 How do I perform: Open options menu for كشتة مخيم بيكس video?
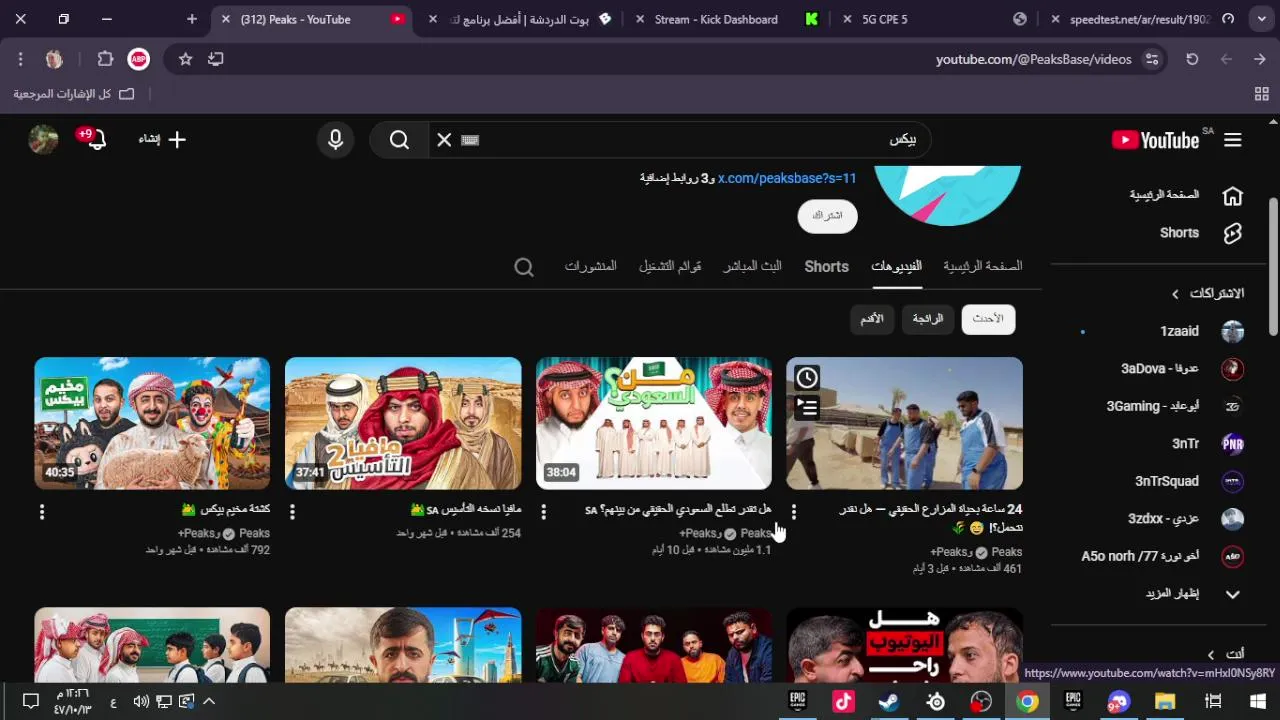tap(42, 512)
